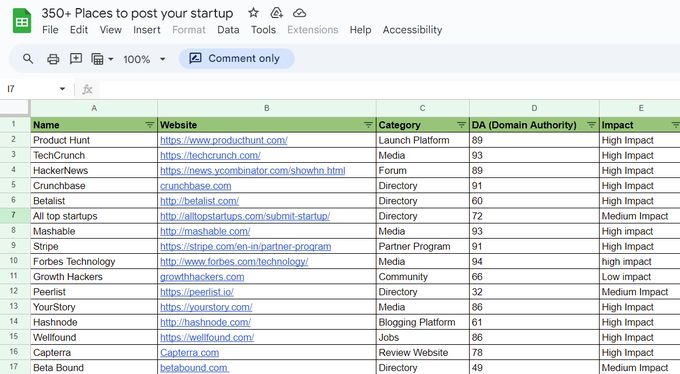Image resolution: width=680 pixels, height=374 pixels.
Task: Open the search the menus magnifier
Action: (28, 59)
